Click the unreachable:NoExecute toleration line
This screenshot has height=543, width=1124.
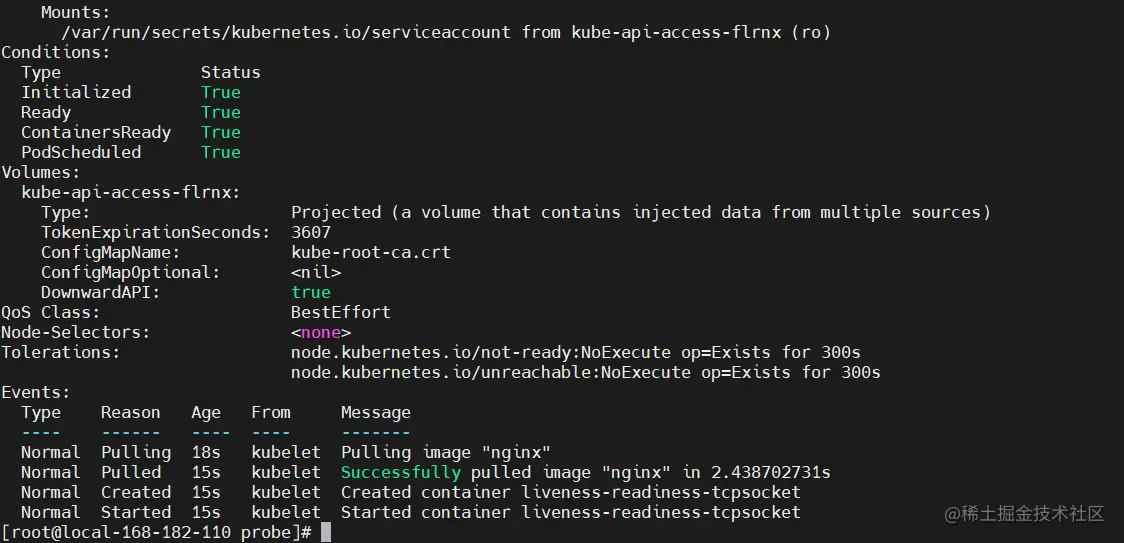tap(586, 373)
